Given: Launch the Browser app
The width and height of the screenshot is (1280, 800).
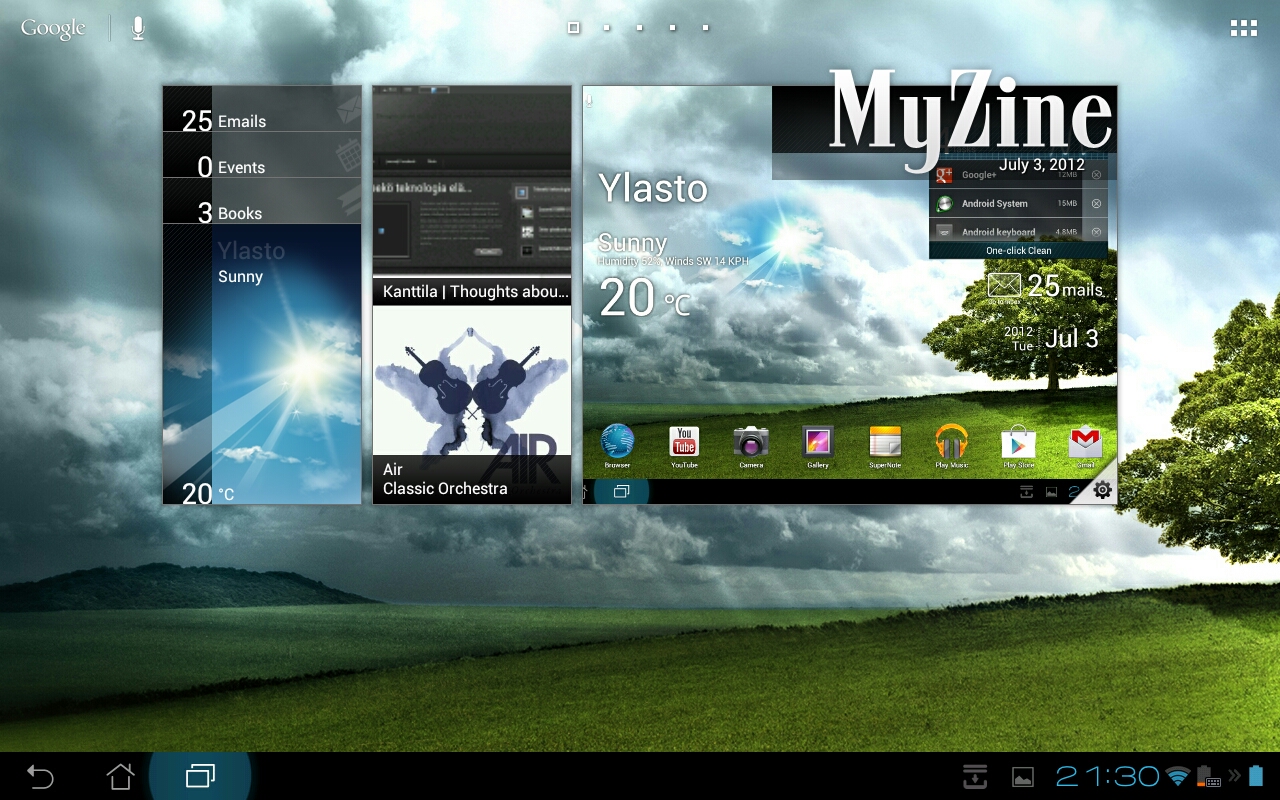Looking at the screenshot, I should (617, 445).
